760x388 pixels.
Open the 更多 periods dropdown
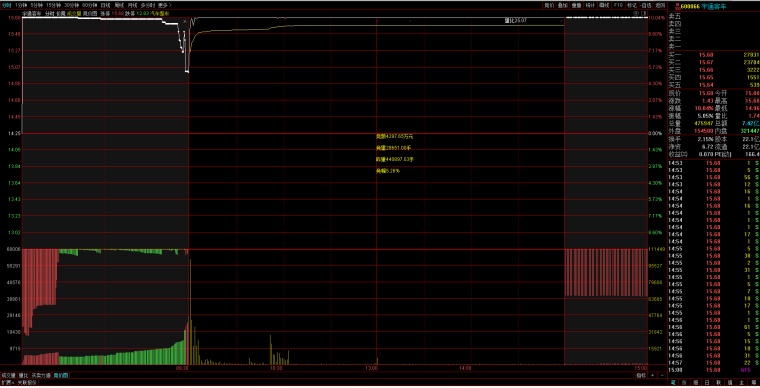[164, 5]
